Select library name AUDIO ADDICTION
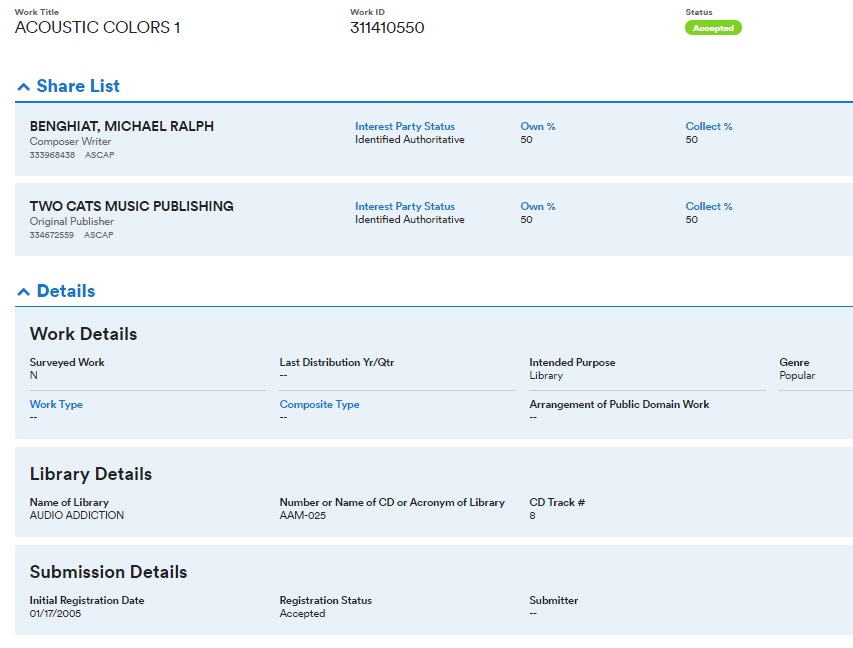This screenshot has height=648, width=853. pyautogui.click(x=77, y=515)
